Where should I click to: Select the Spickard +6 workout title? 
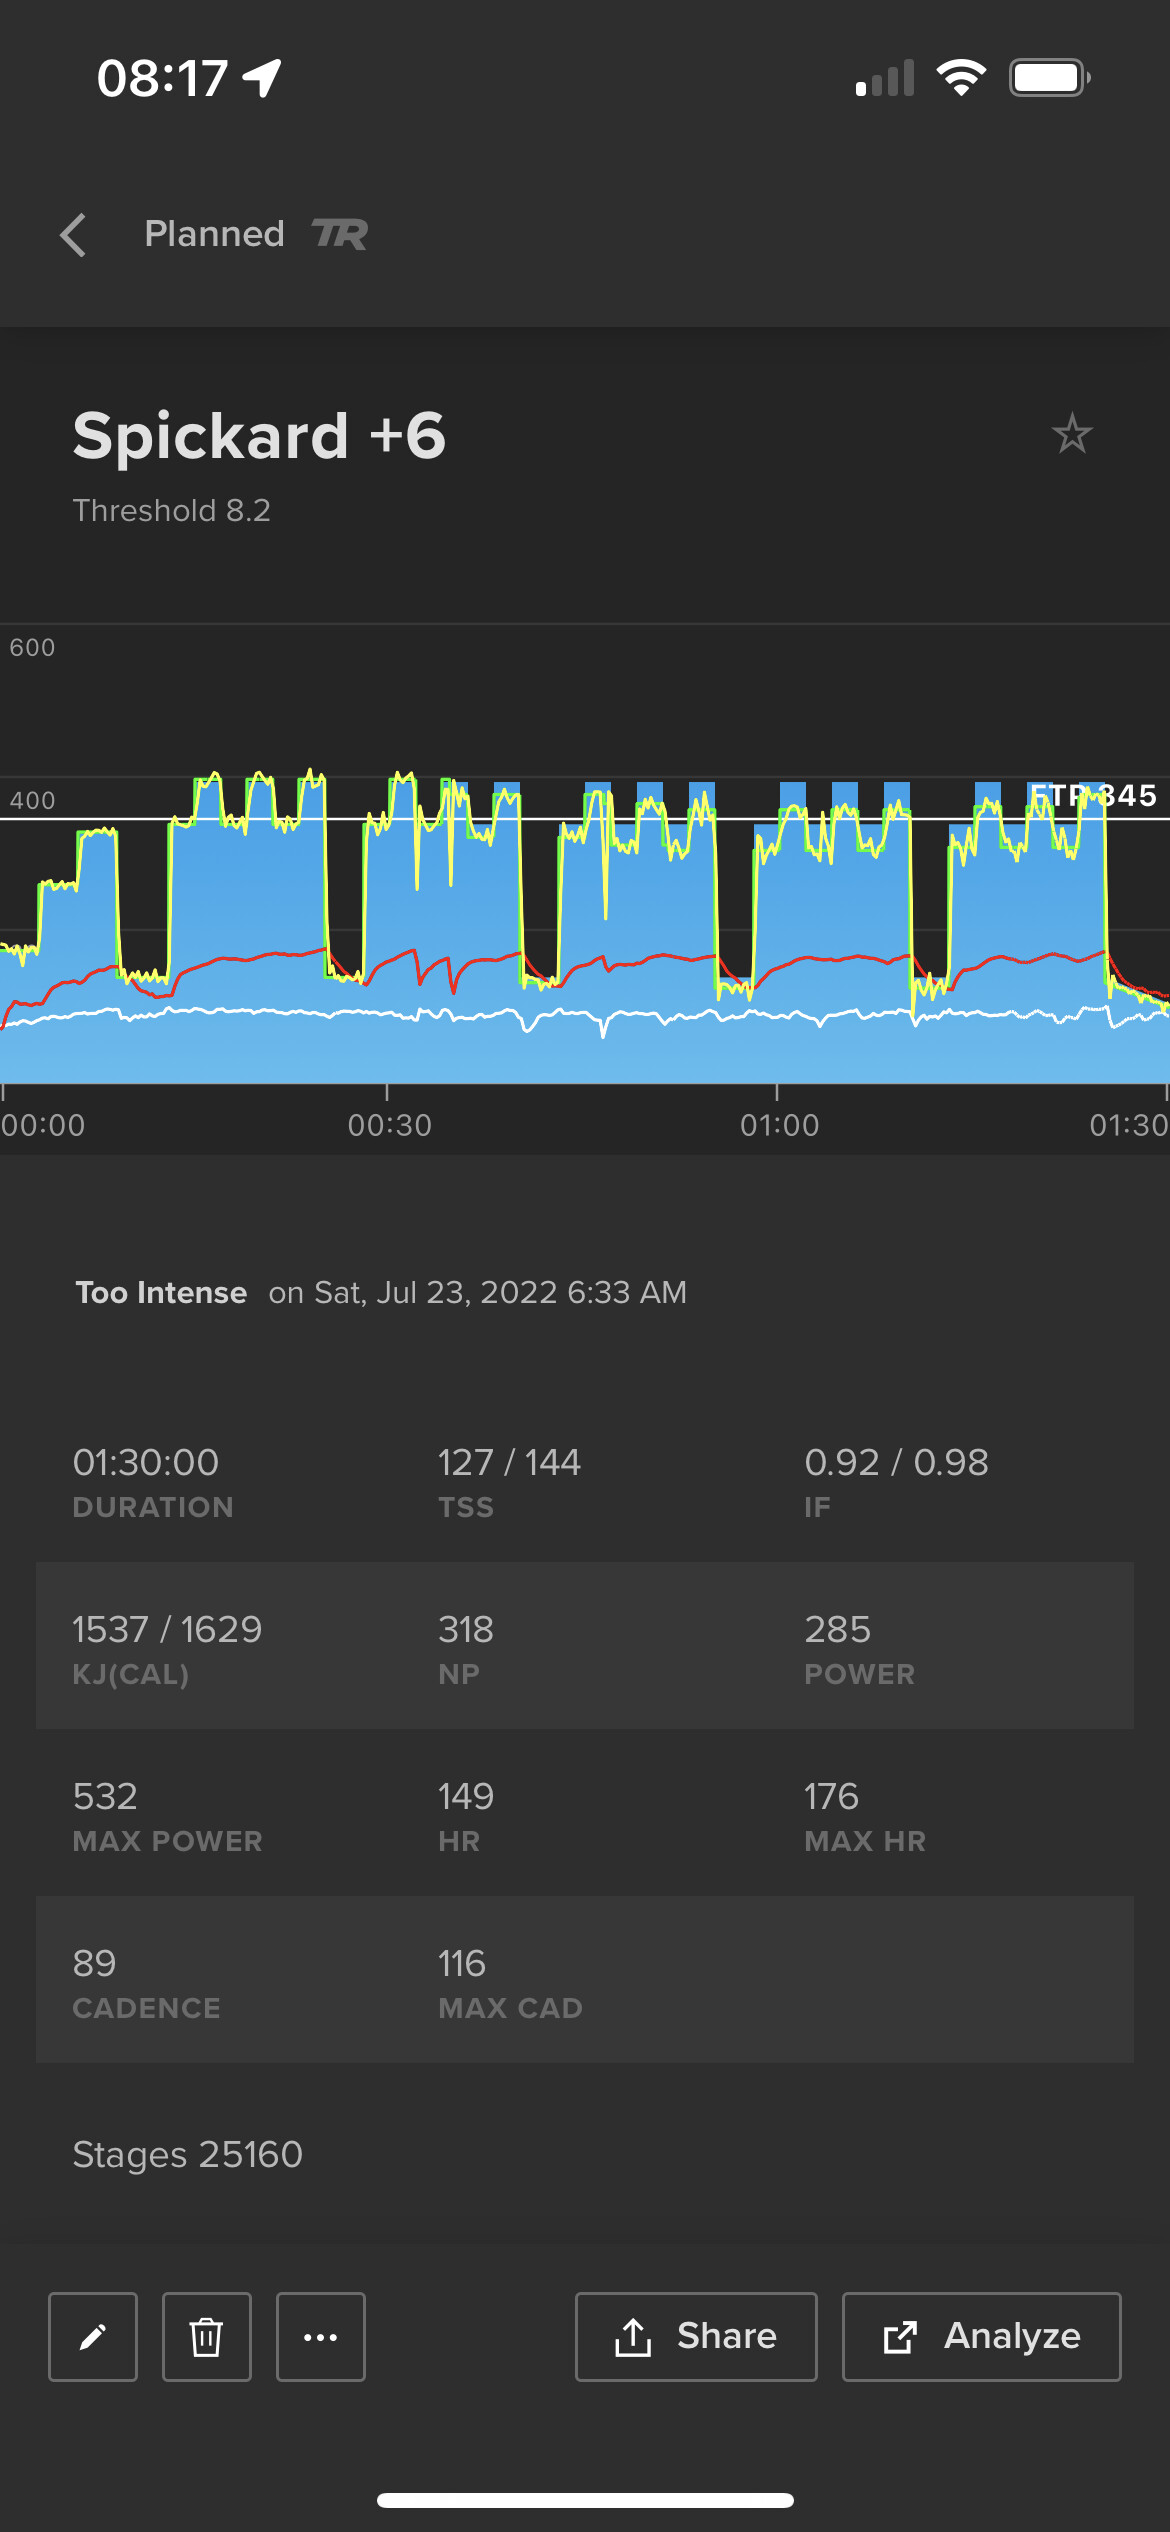(259, 436)
